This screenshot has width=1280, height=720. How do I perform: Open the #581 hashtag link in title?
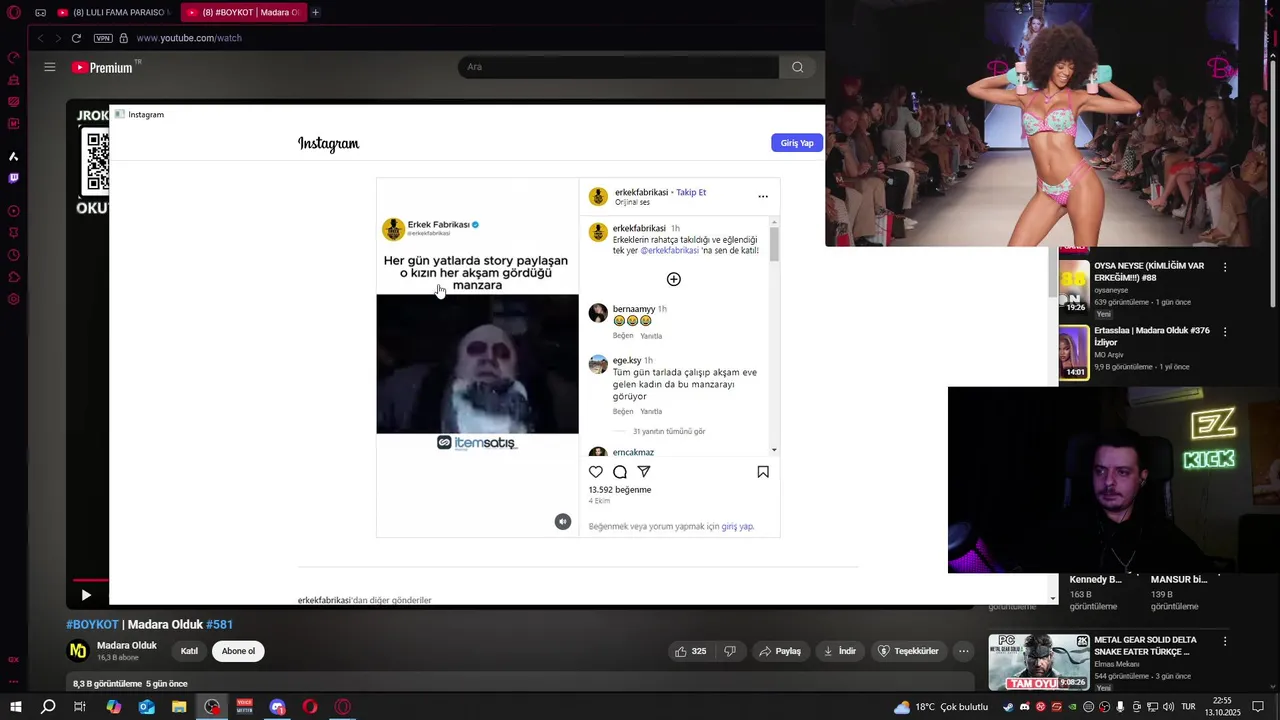[x=219, y=624]
